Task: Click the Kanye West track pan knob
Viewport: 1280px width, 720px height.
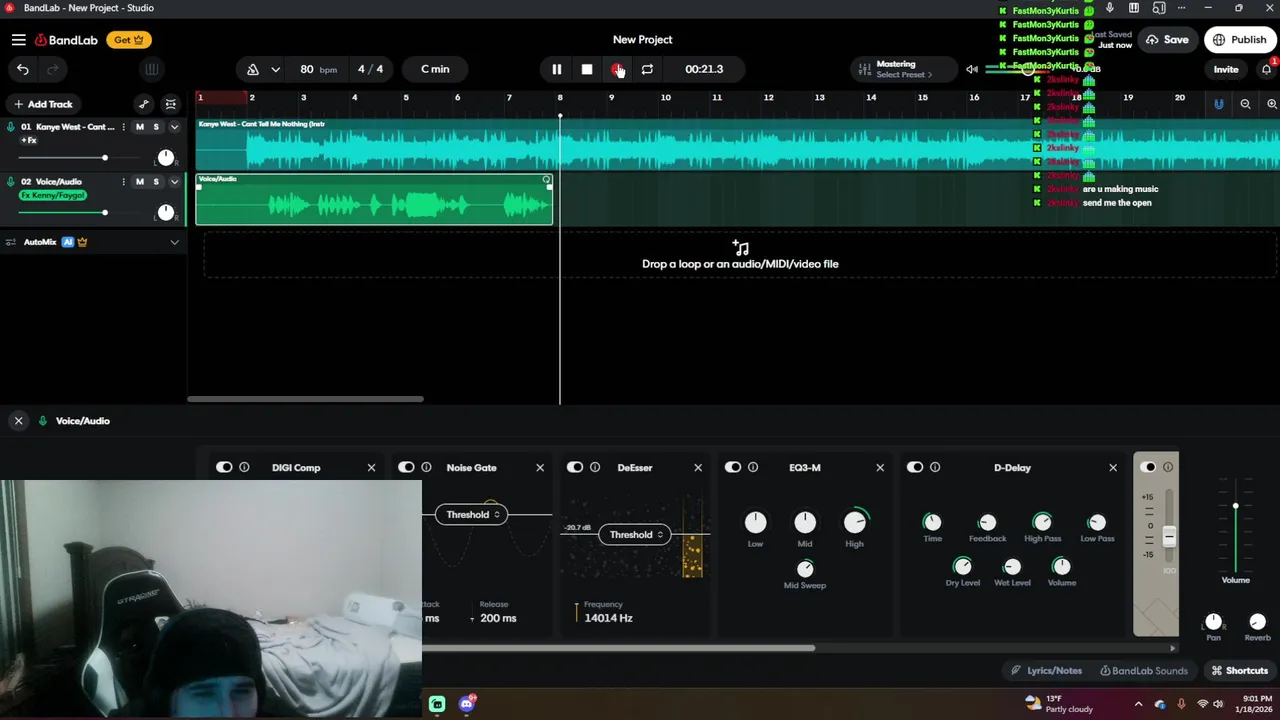Action: click(166, 158)
